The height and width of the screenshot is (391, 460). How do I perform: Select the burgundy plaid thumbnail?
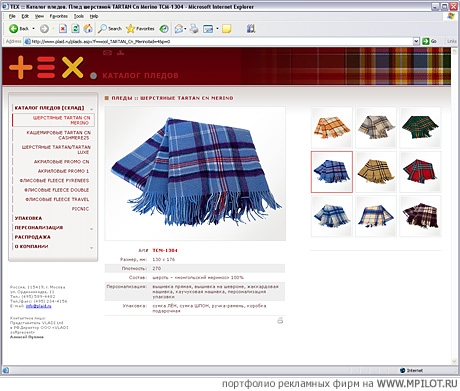point(420,216)
